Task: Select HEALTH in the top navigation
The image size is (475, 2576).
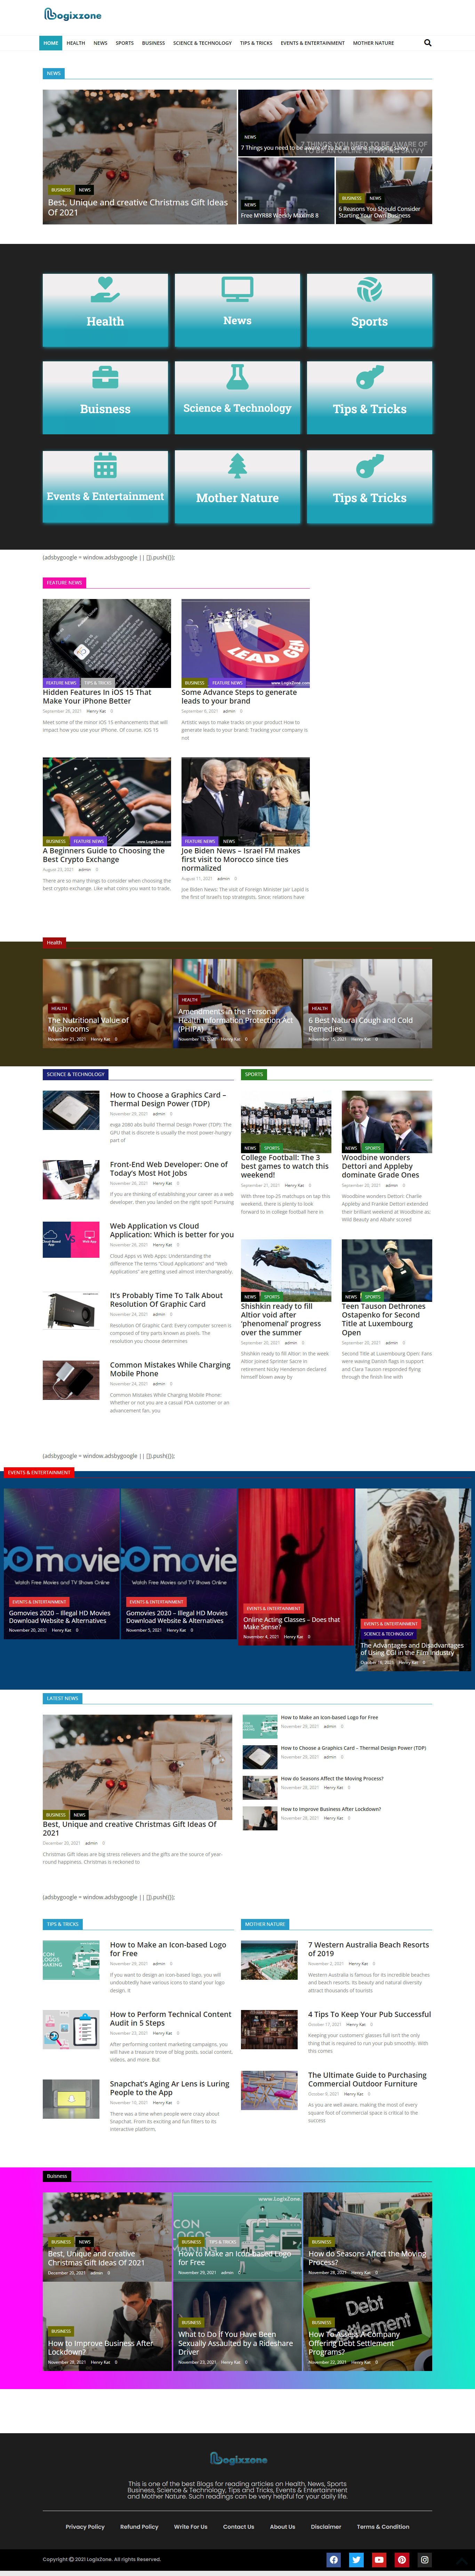Action: [76, 43]
